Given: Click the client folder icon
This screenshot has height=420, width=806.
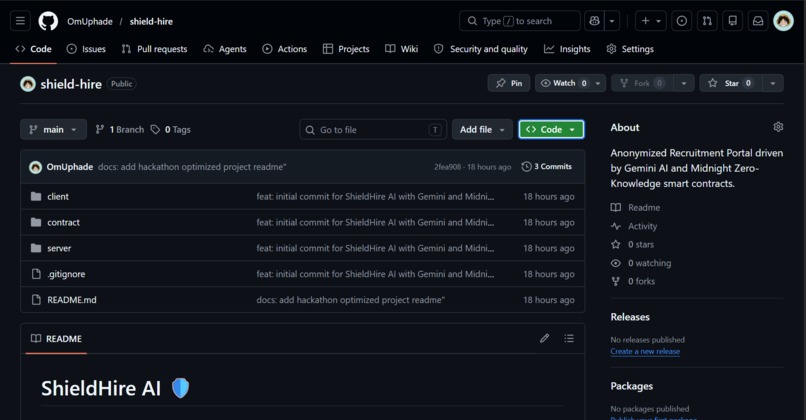Looking at the screenshot, I should pos(36,196).
